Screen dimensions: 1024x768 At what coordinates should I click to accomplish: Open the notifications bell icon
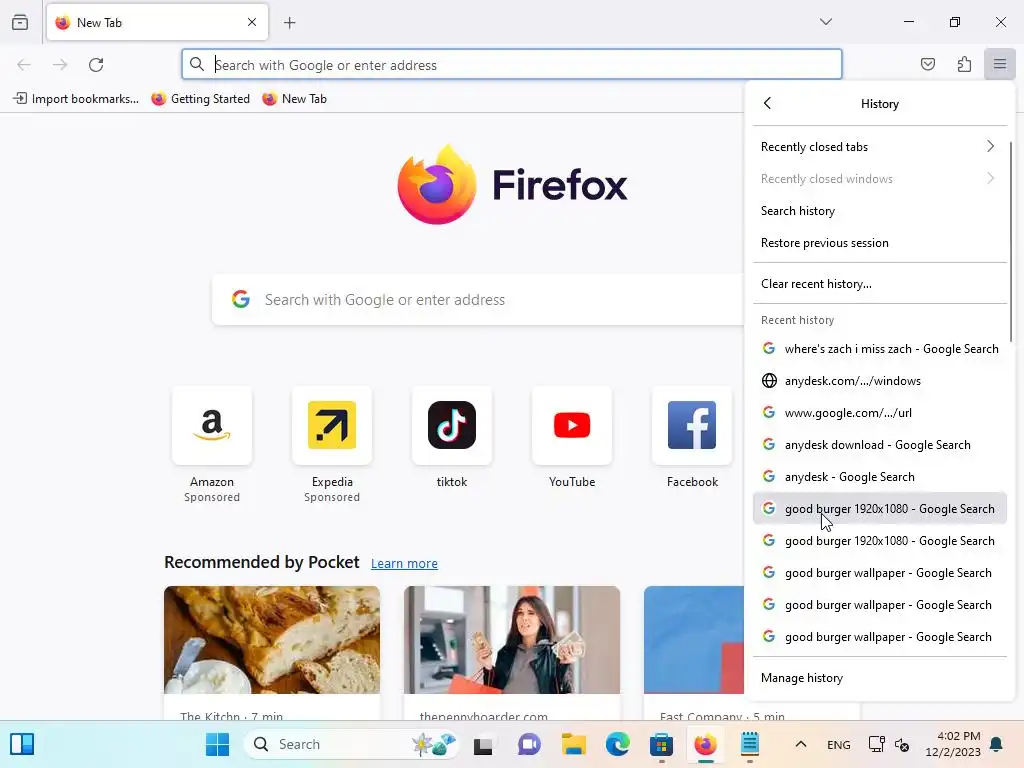pos(997,744)
